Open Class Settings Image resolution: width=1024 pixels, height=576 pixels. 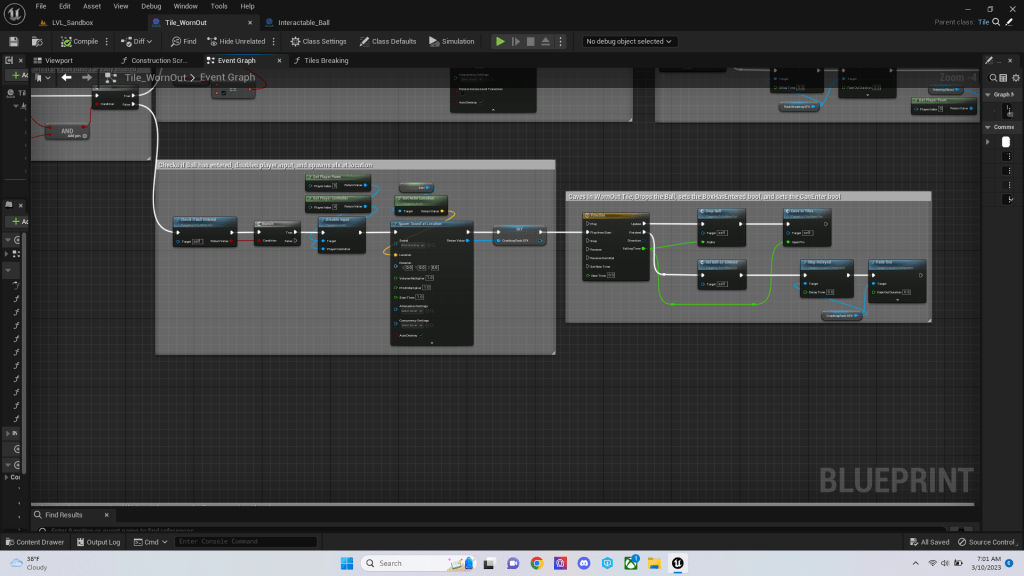318,41
